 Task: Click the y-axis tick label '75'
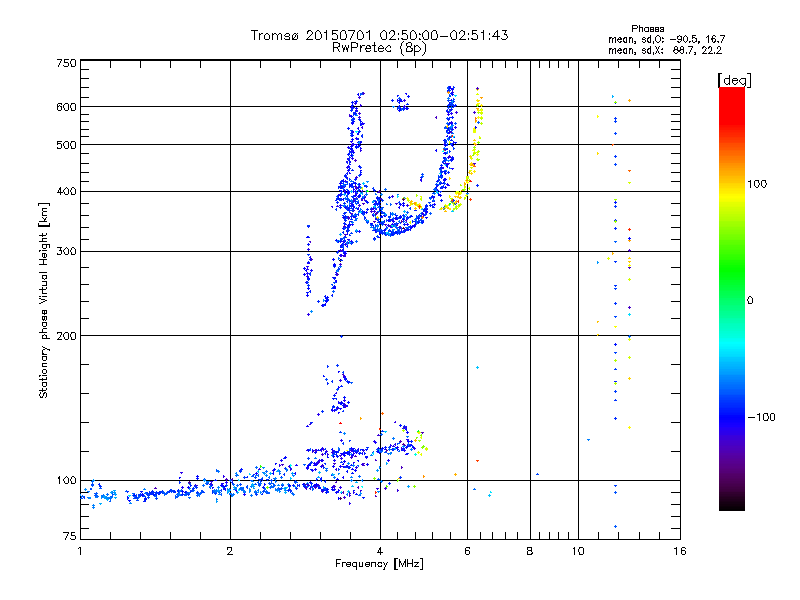pos(70,536)
